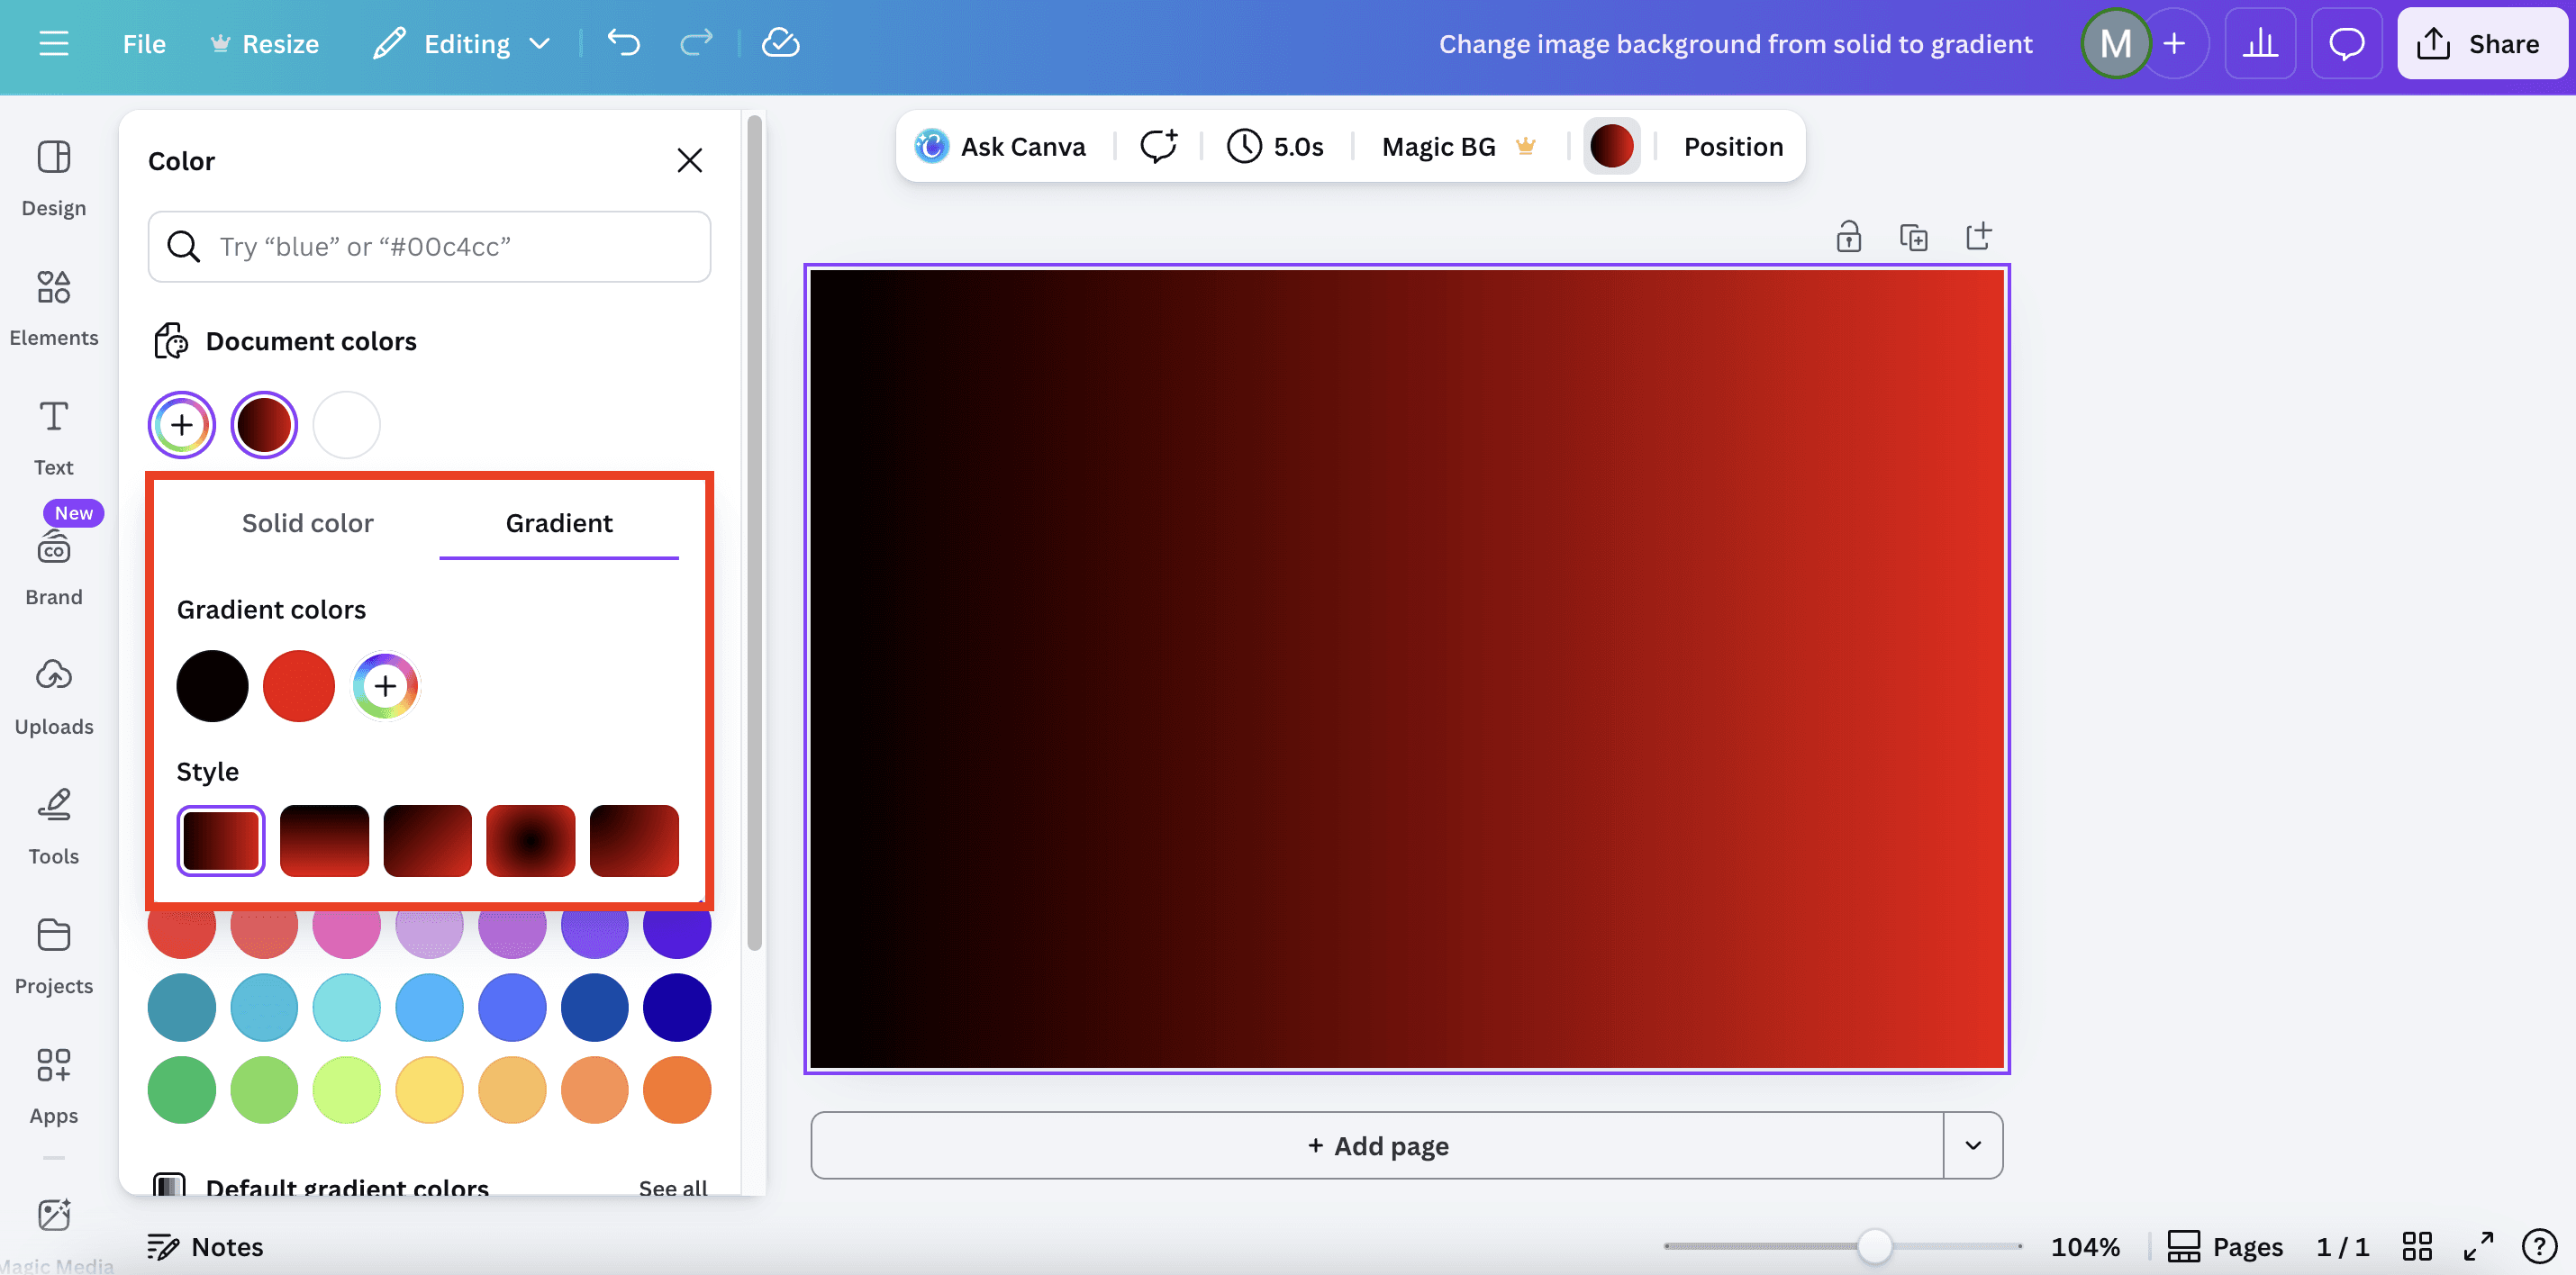The width and height of the screenshot is (2576, 1275).
Task: Select the radial center gradient style
Action: tap(531, 840)
